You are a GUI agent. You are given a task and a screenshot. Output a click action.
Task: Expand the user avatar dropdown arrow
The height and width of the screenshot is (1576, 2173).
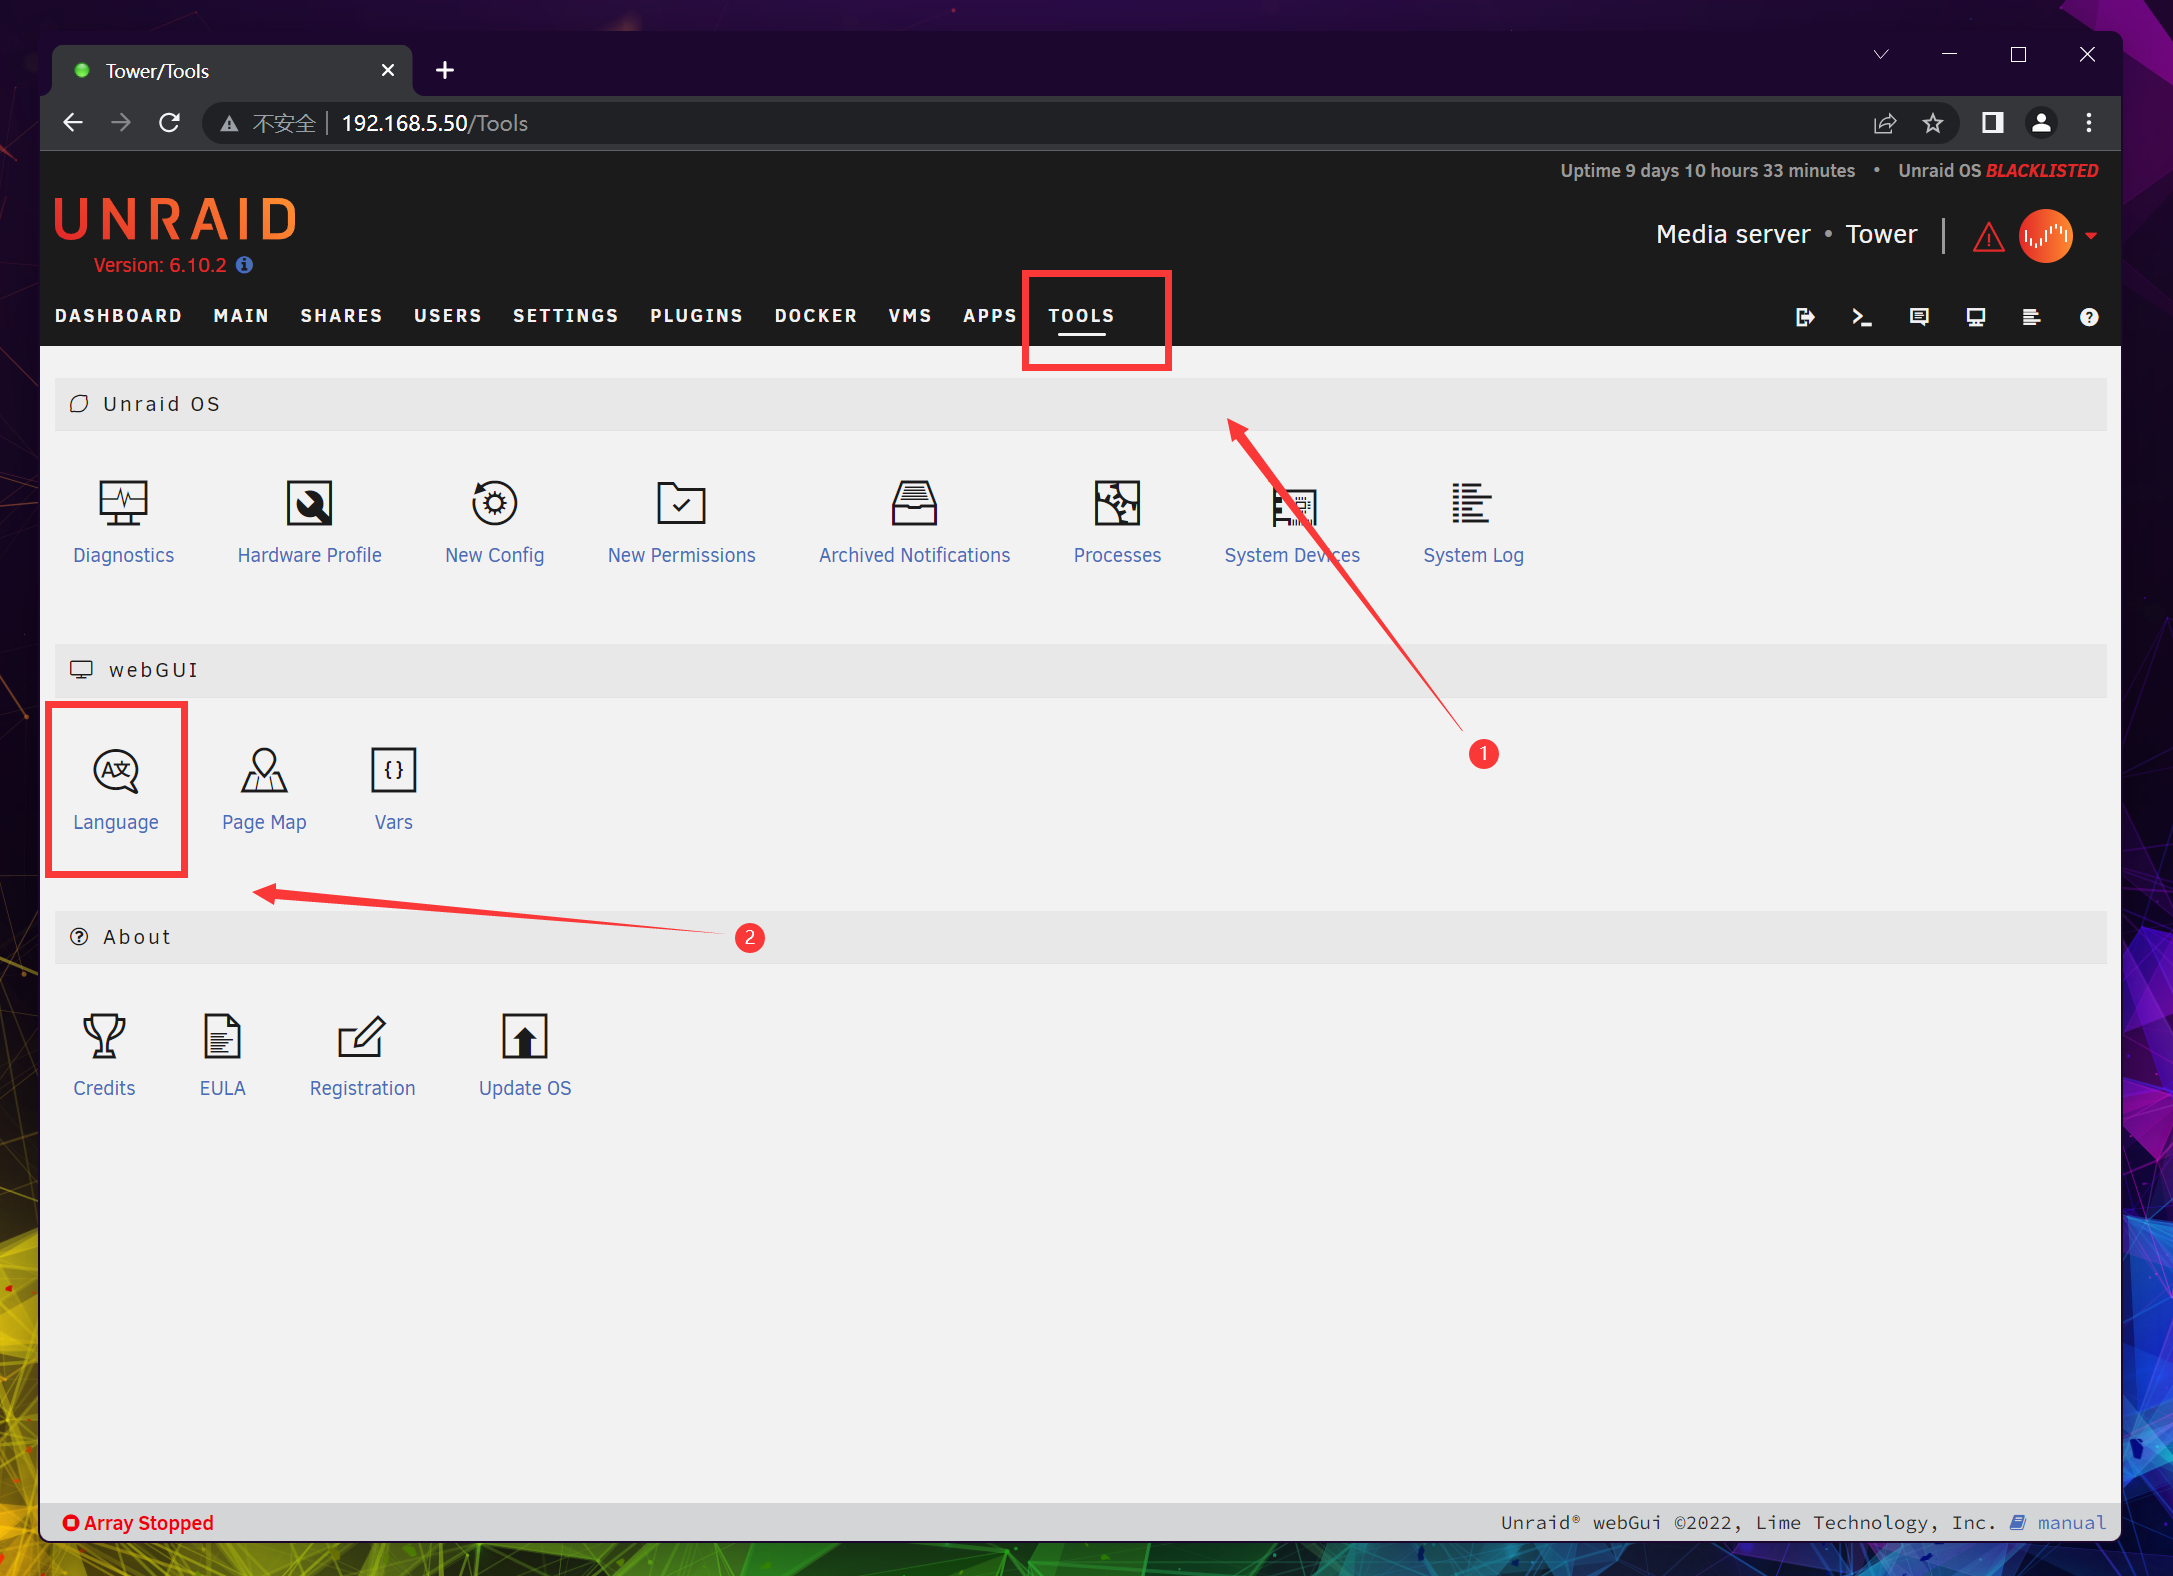(2091, 236)
